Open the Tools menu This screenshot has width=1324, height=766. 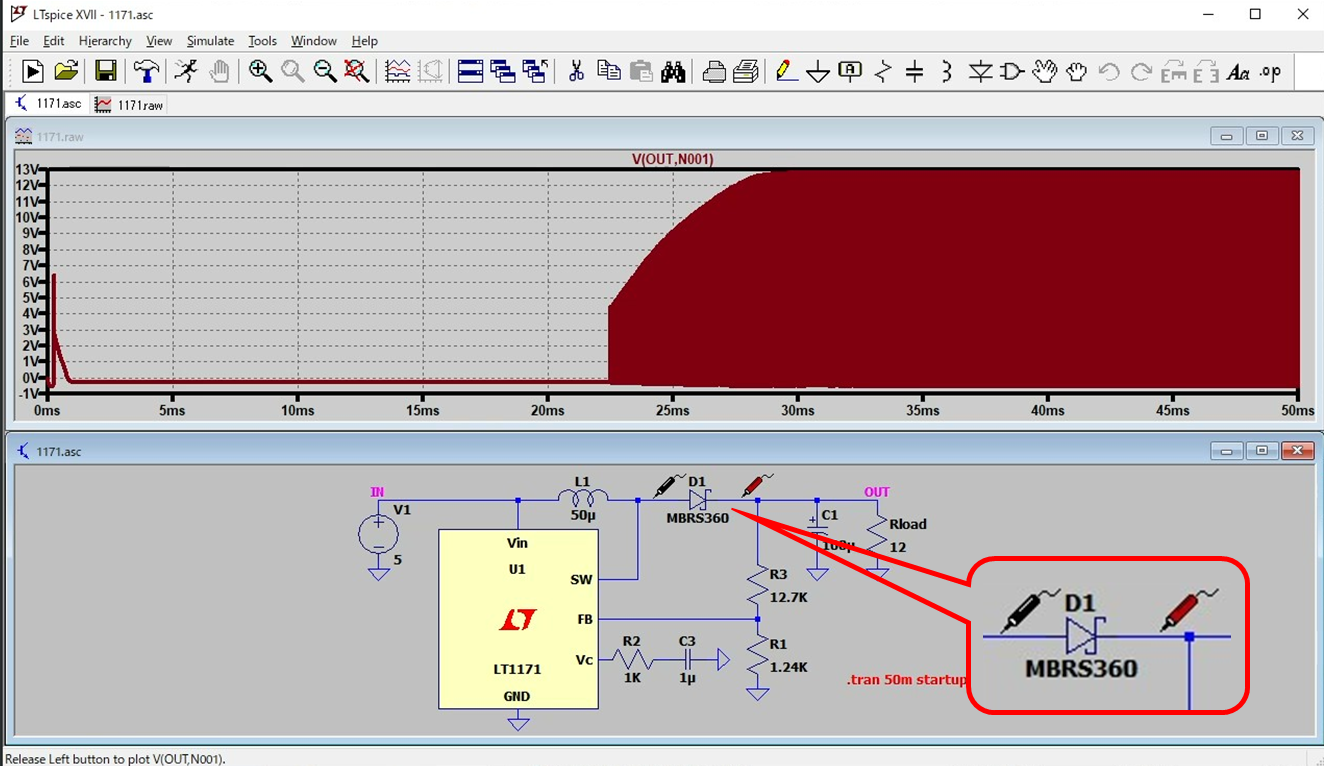coord(262,41)
